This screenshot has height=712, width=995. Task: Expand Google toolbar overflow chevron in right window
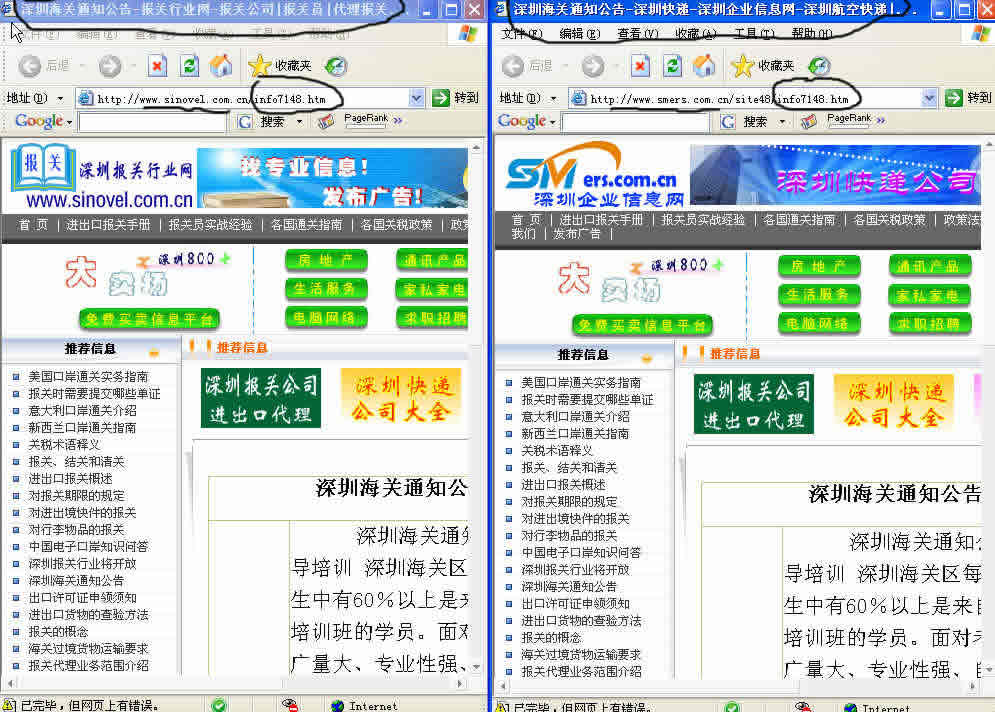[x=881, y=119]
